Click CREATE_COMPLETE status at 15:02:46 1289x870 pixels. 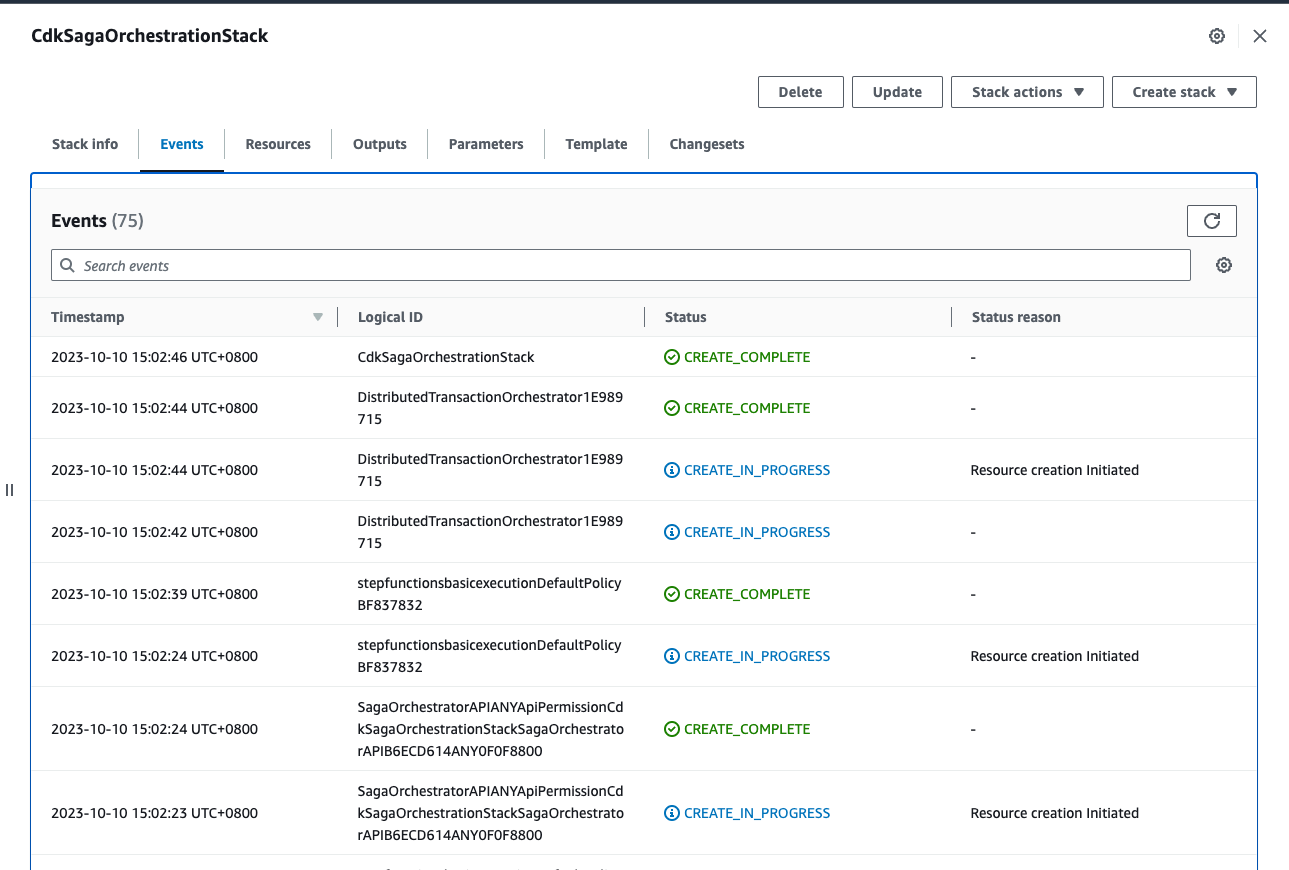[x=737, y=357]
